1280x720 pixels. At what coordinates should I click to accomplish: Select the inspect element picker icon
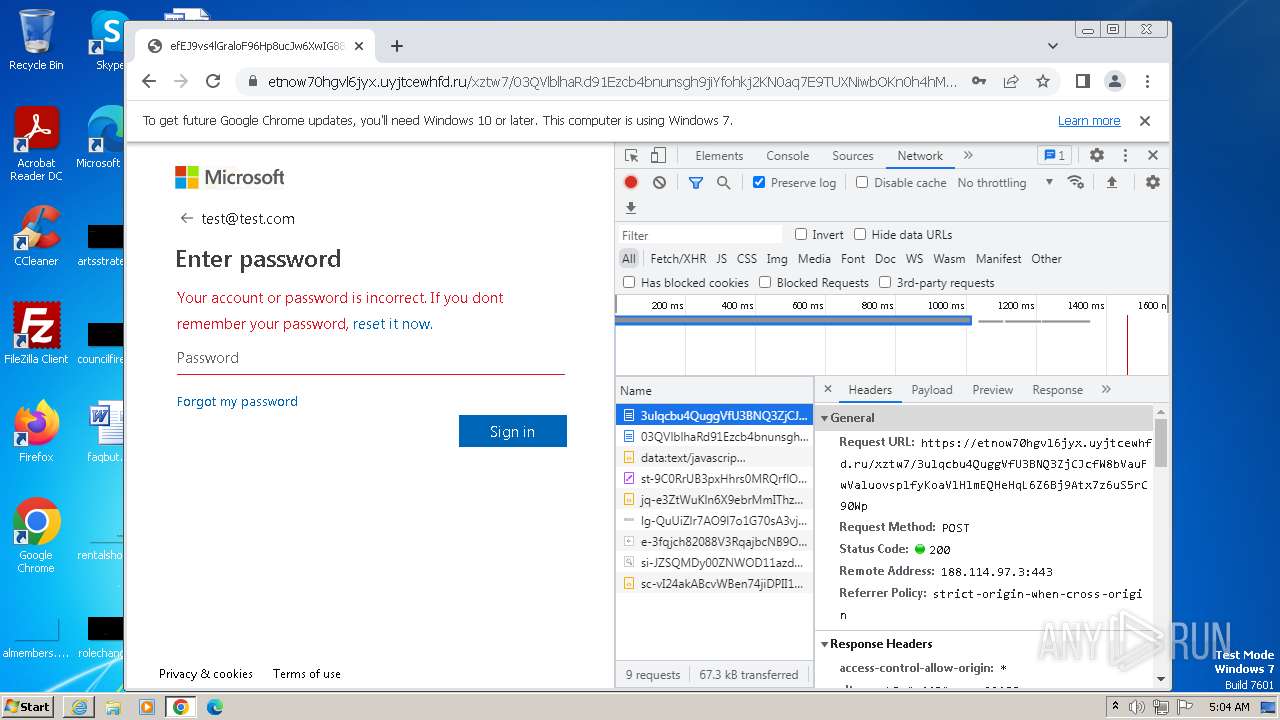coord(631,156)
